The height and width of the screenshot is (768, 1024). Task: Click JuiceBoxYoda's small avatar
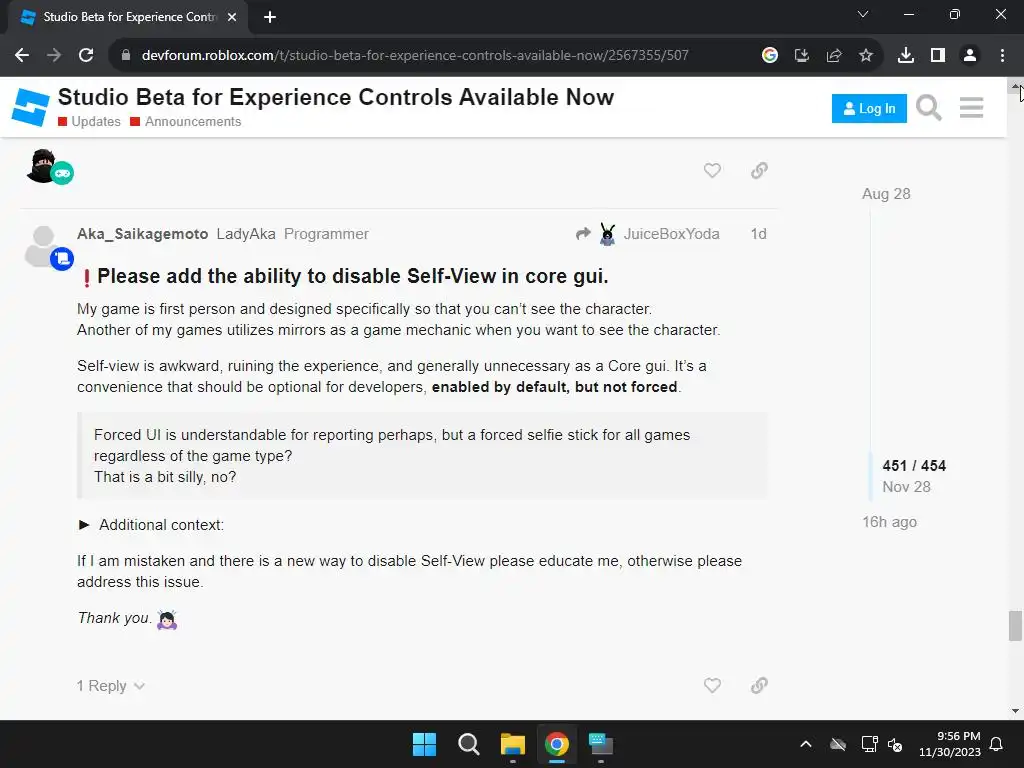click(607, 234)
